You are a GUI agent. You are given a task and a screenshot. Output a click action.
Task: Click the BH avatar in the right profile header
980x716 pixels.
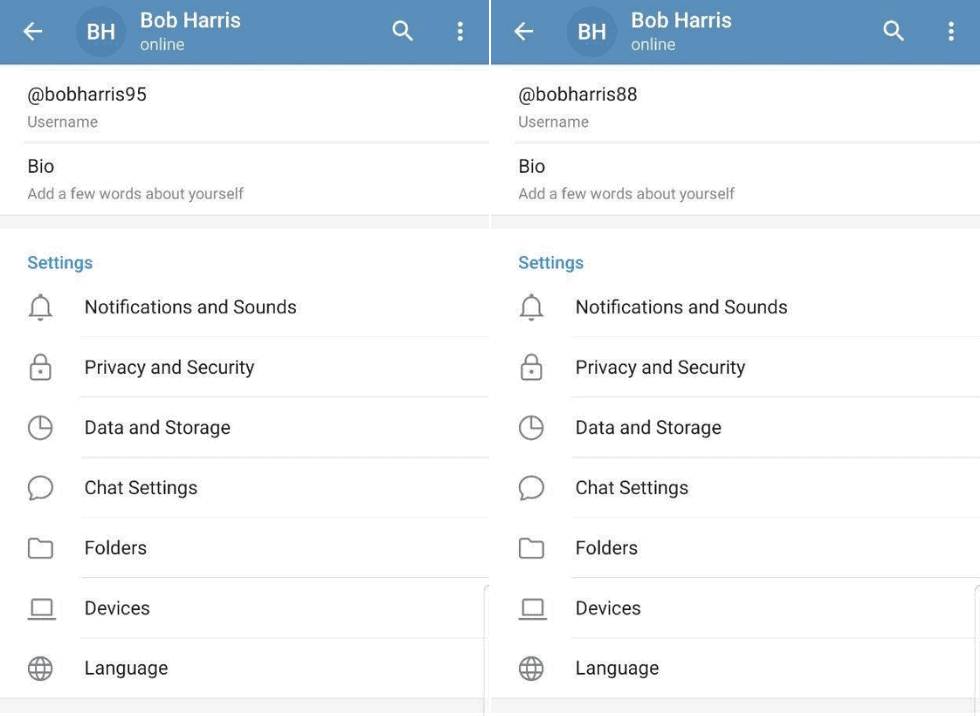[592, 32]
